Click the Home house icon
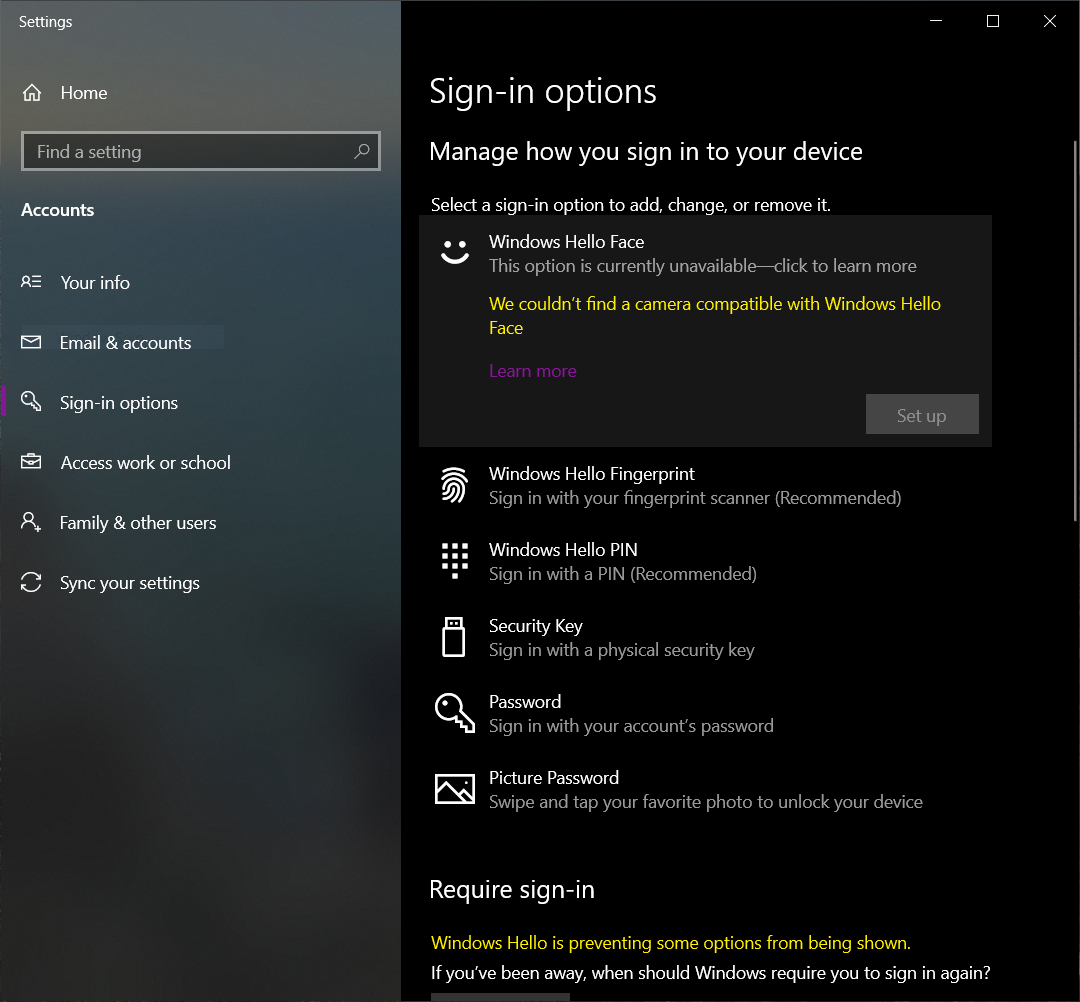This screenshot has width=1080, height=1002. 32,92
